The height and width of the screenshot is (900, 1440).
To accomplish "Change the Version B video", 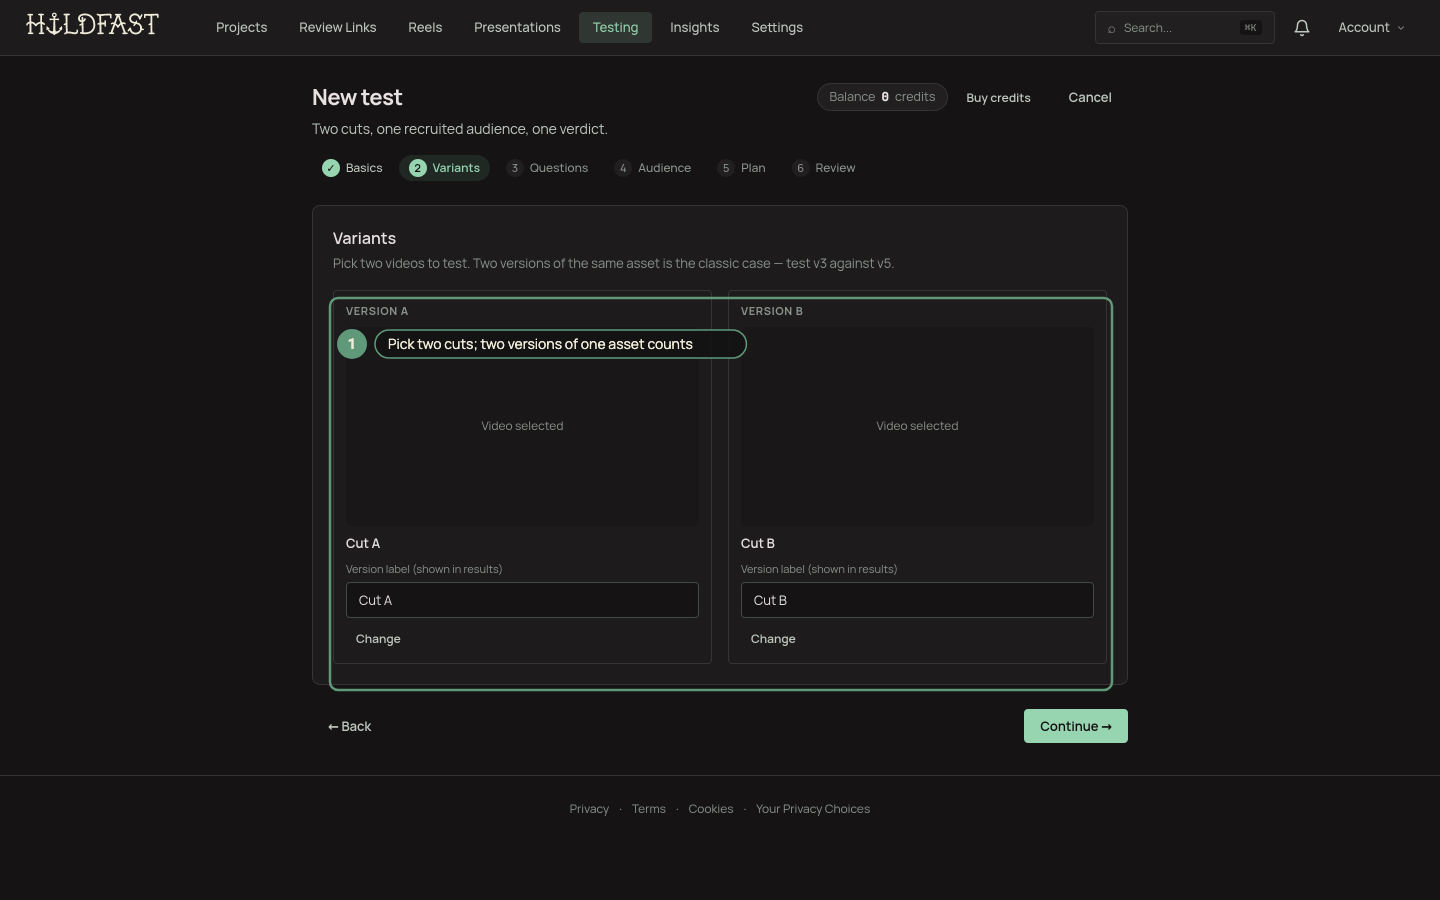I will tap(773, 639).
